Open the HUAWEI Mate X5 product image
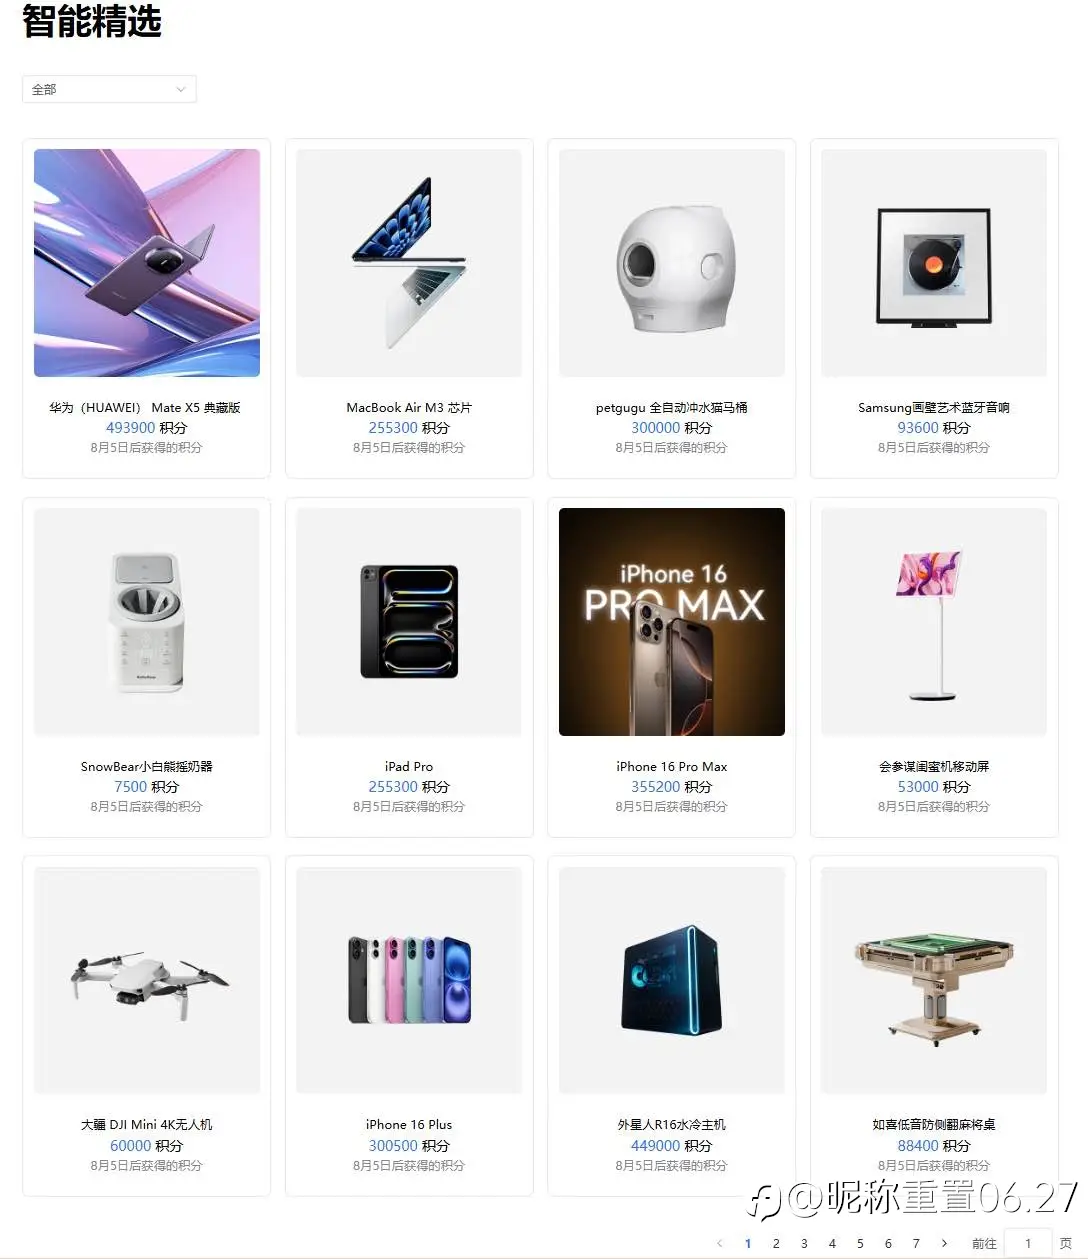This screenshot has width=1088, height=1259. pos(147,263)
